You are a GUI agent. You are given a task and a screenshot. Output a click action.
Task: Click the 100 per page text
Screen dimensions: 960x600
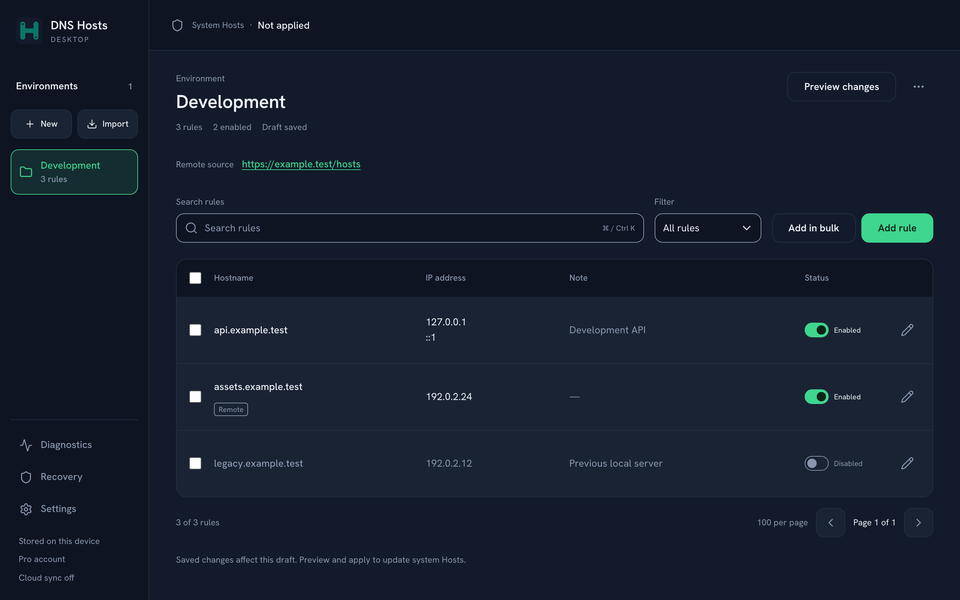782,523
